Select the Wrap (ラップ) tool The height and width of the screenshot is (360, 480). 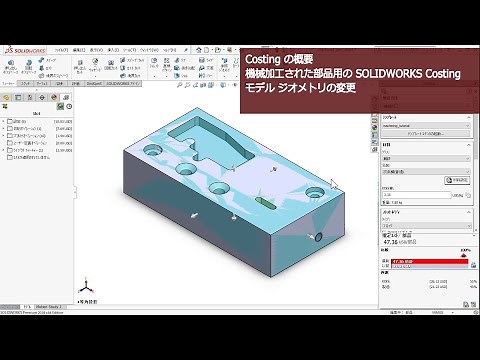tap(206, 60)
